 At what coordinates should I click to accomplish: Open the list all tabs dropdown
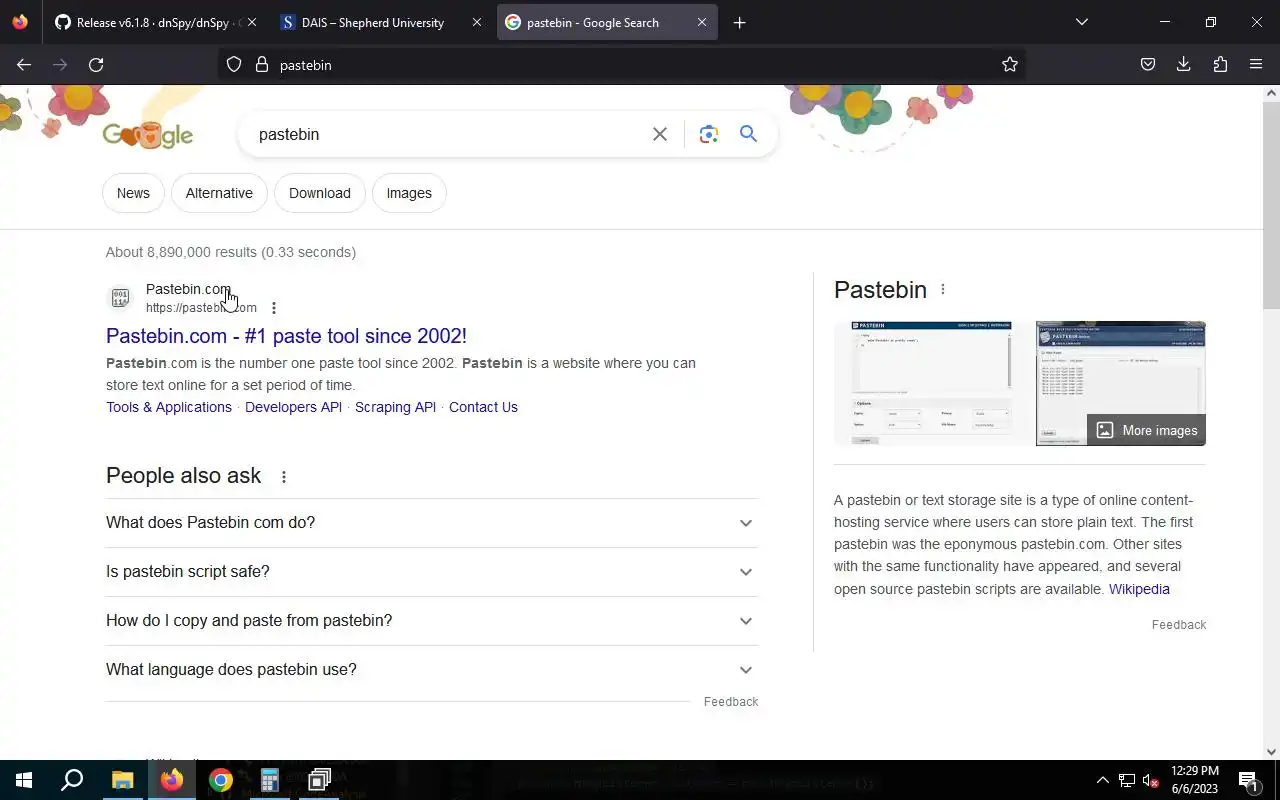[1081, 22]
